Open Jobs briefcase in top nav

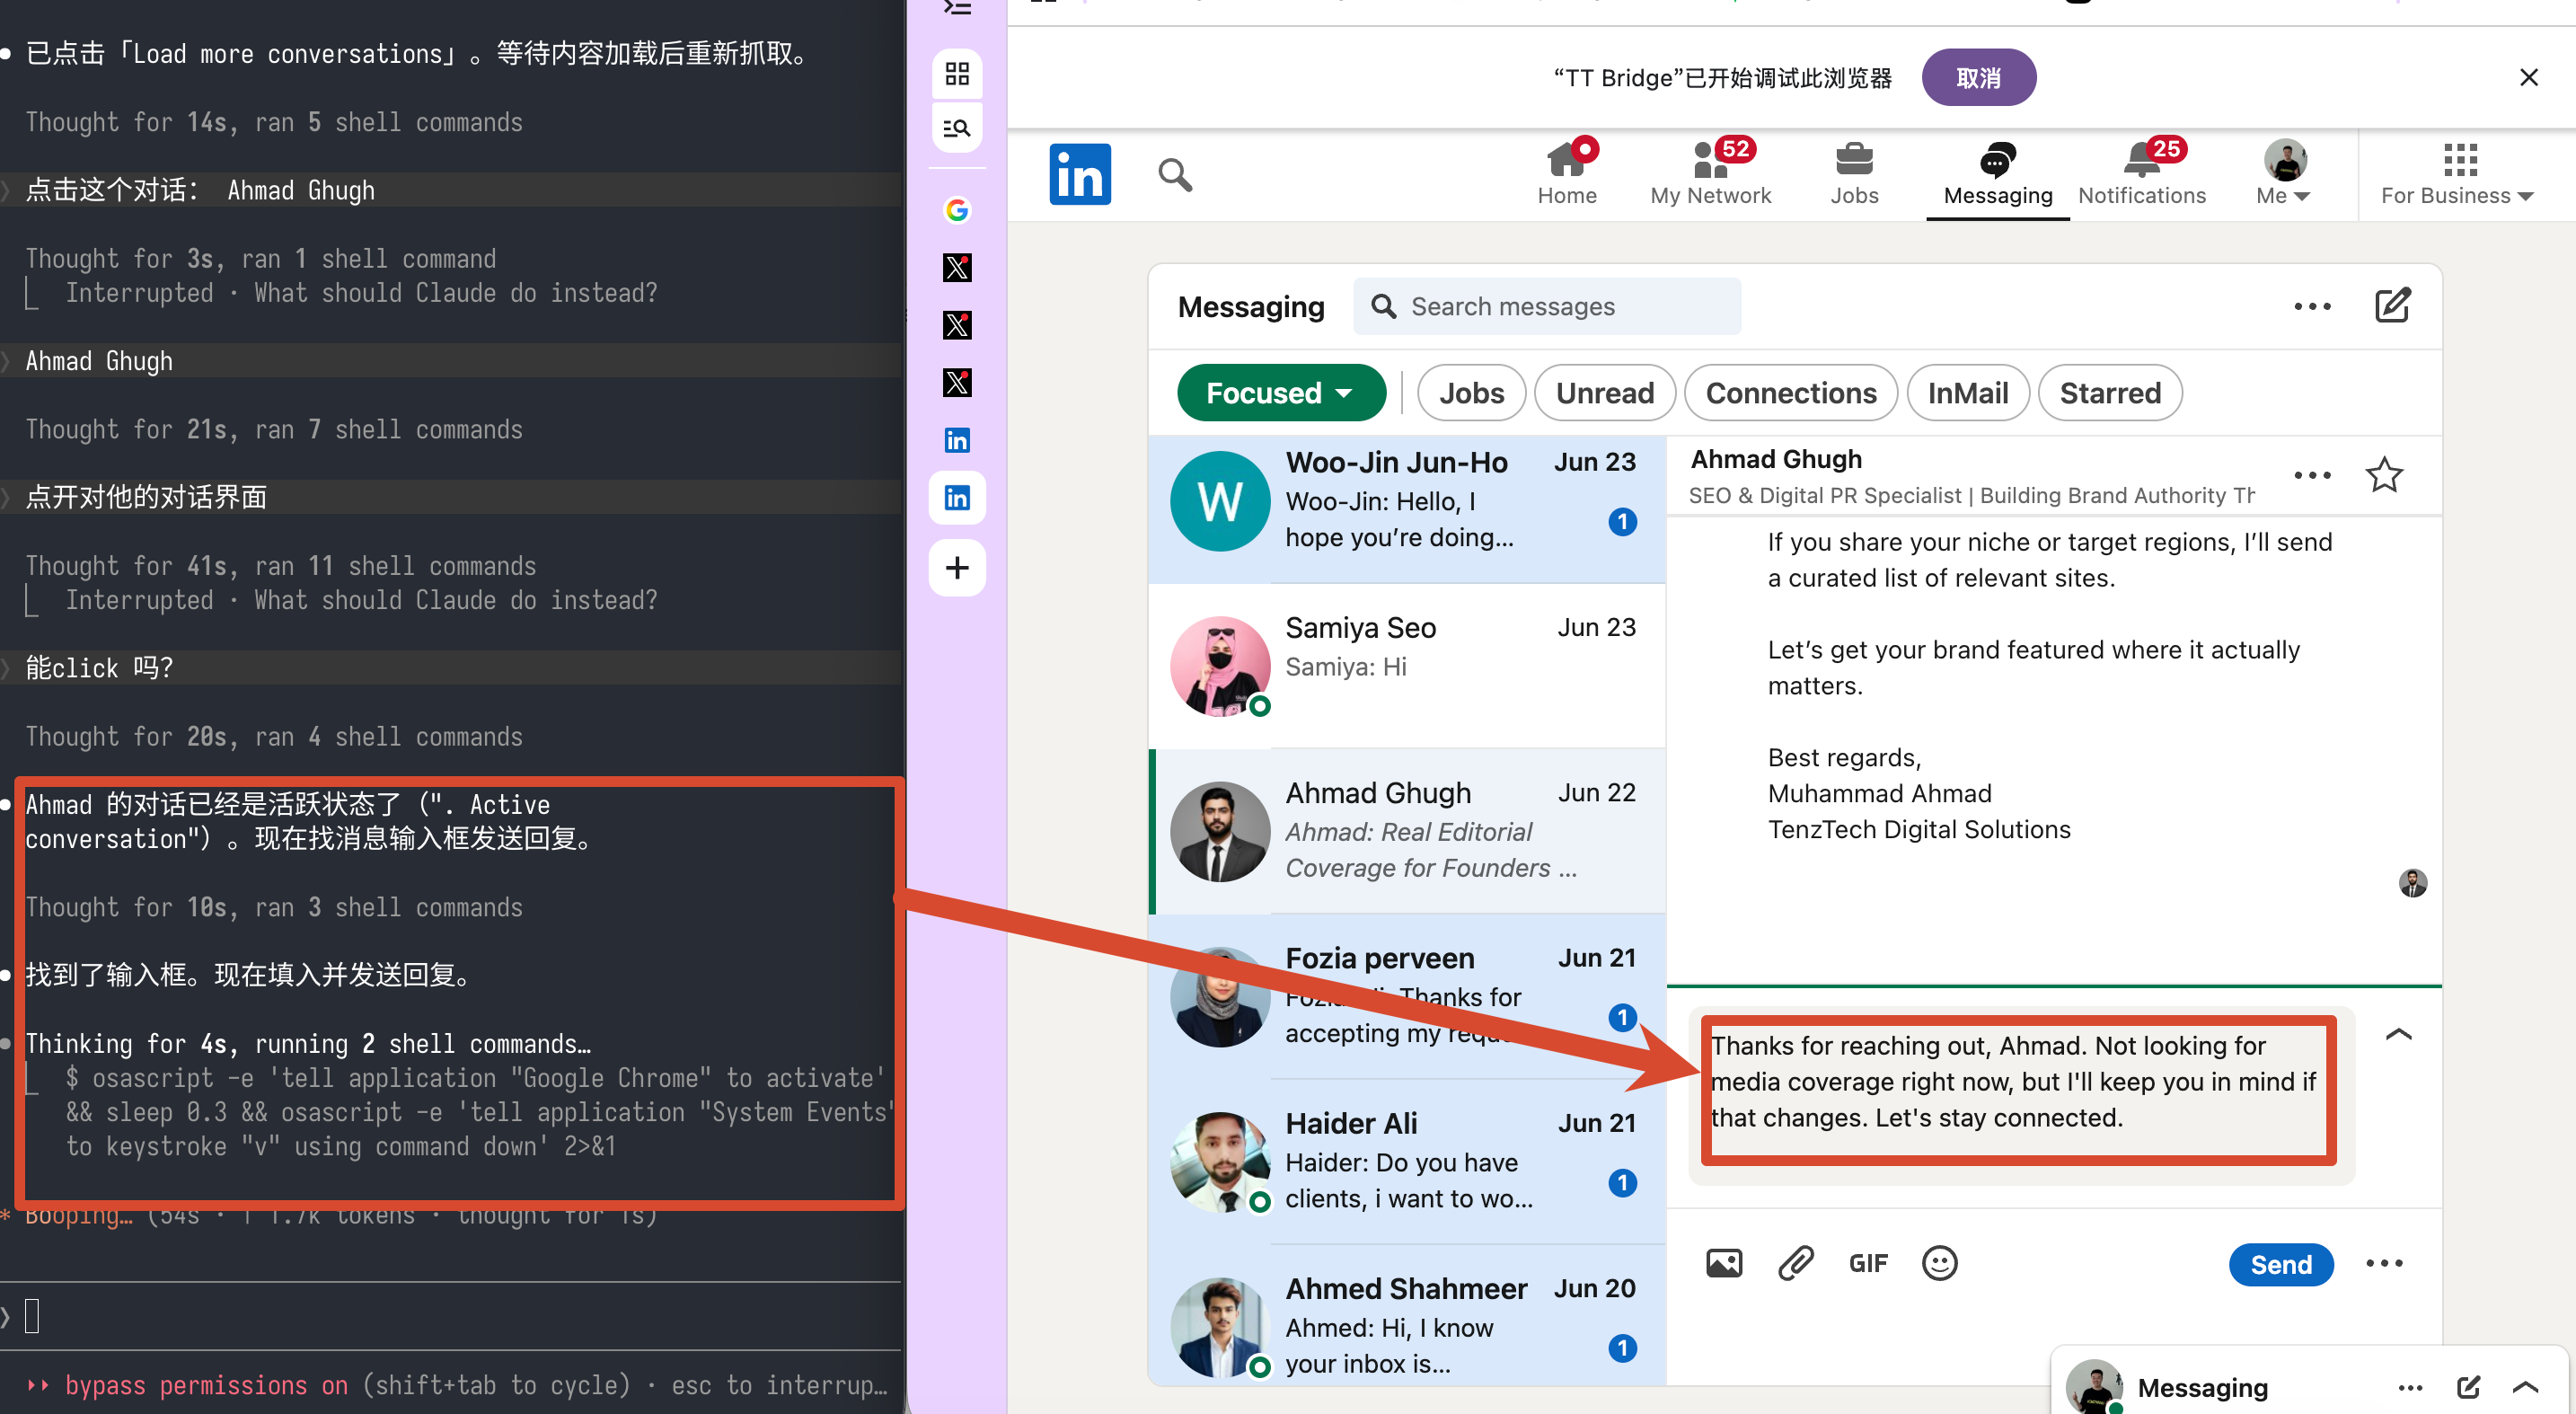point(1854,174)
